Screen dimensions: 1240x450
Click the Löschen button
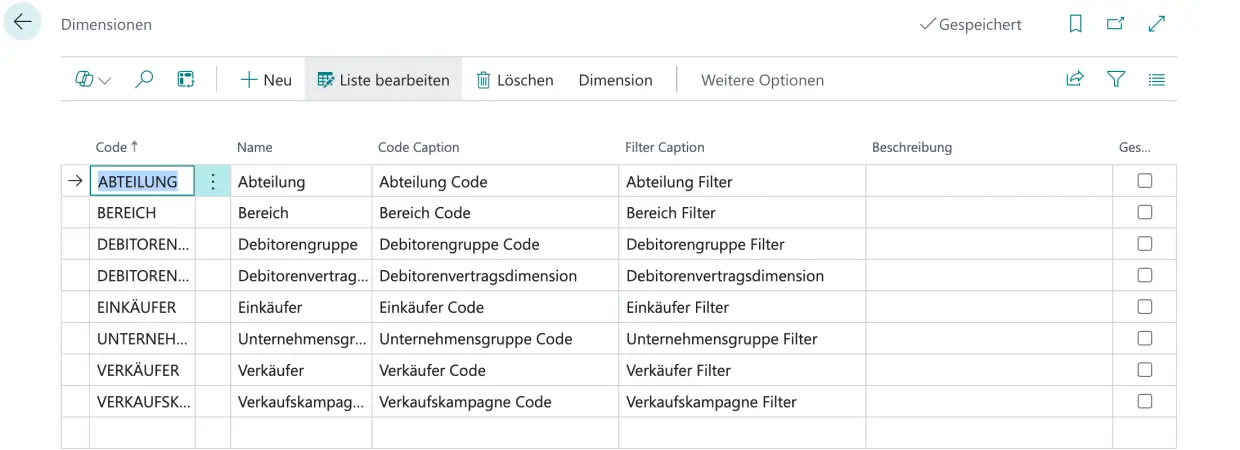514,80
